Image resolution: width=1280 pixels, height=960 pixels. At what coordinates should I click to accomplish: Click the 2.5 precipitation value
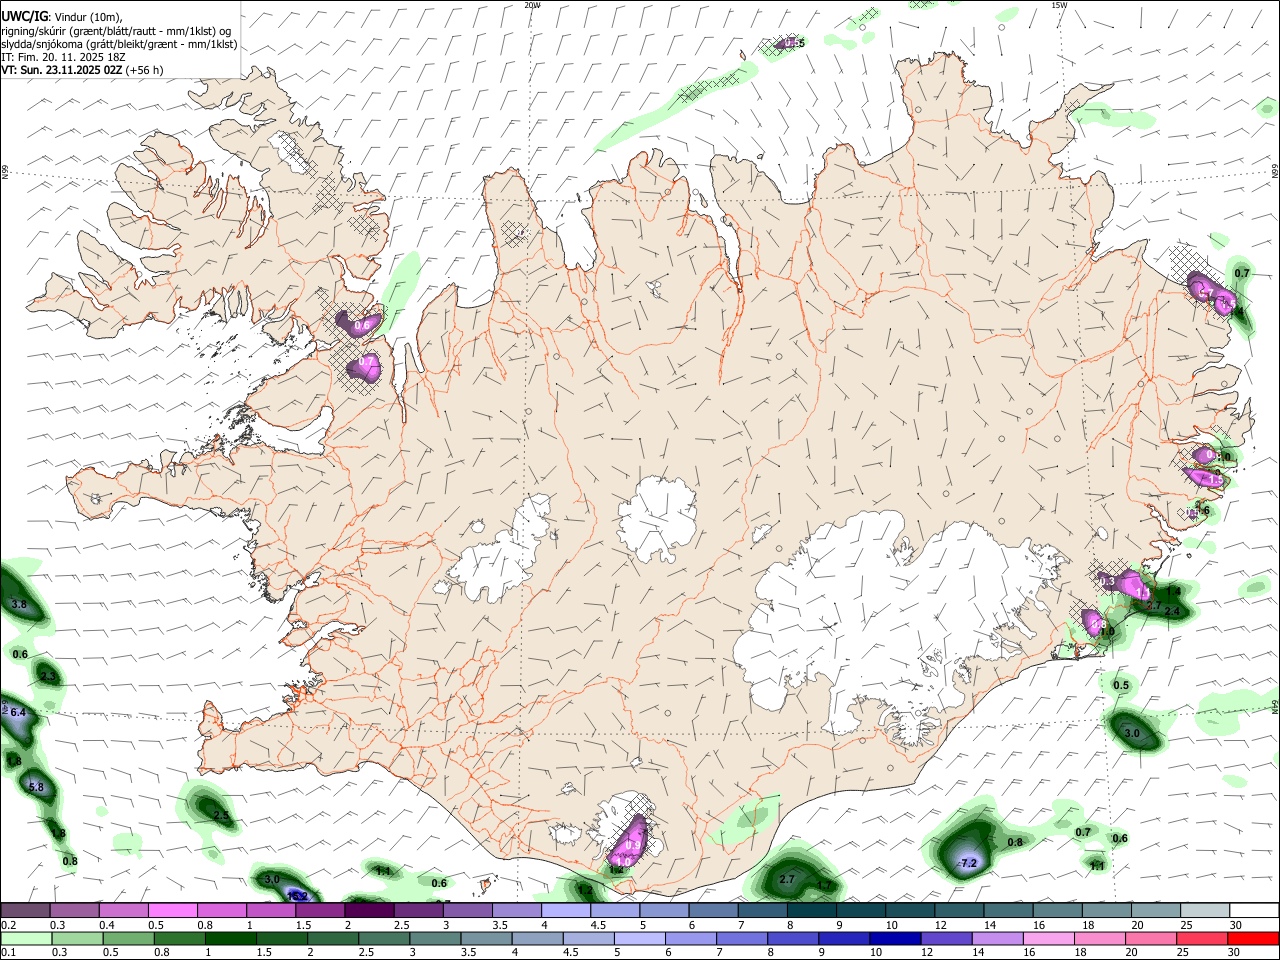(x=222, y=816)
